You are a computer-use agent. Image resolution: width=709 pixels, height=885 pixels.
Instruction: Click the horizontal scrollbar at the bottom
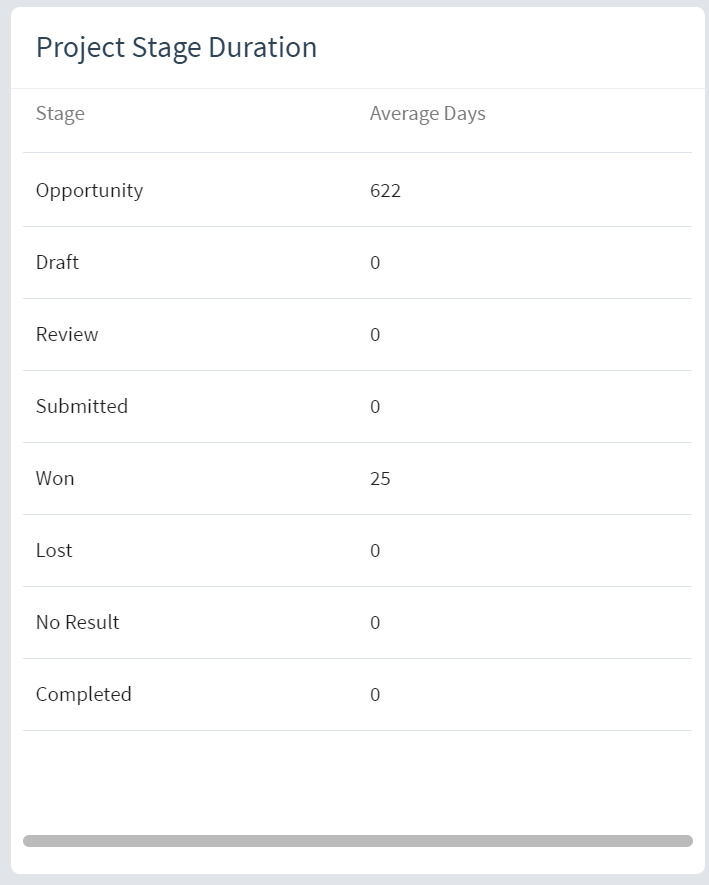[x=358, y=841]
